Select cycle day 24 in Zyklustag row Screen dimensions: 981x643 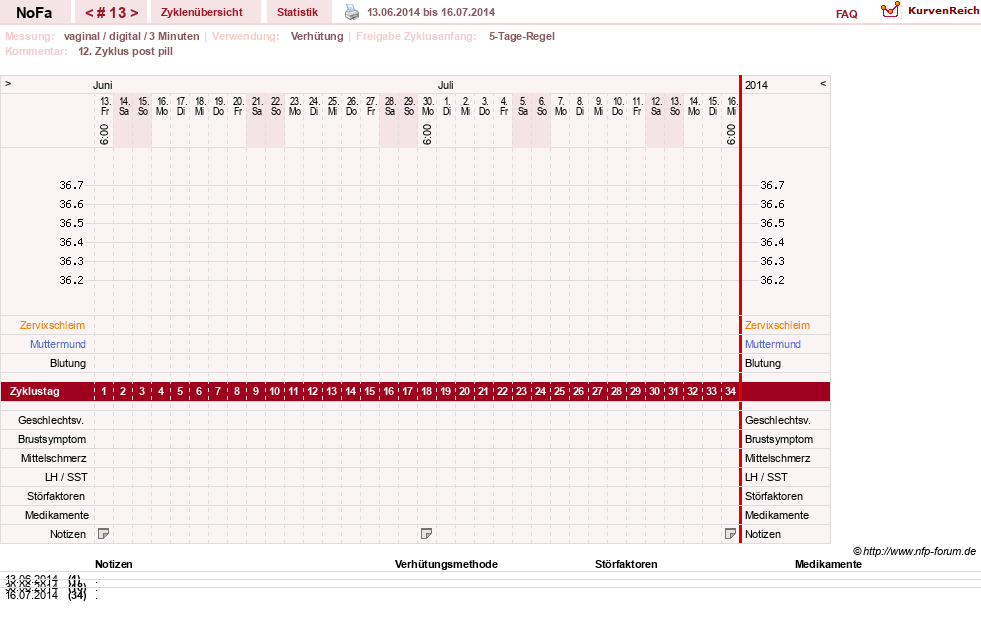pyautogui.click(x=541, y=392)
